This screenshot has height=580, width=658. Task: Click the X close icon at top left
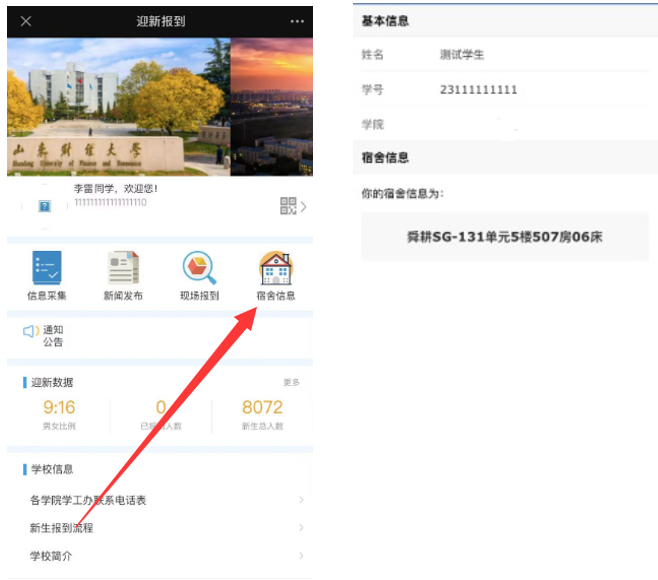tap(26, 21)
